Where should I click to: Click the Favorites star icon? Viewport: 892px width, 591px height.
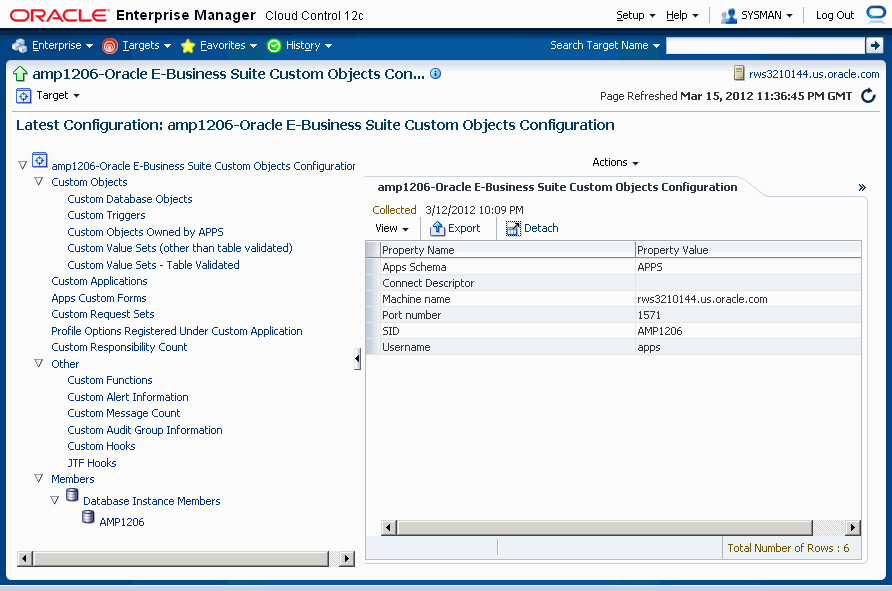click(x=188, y=46)
